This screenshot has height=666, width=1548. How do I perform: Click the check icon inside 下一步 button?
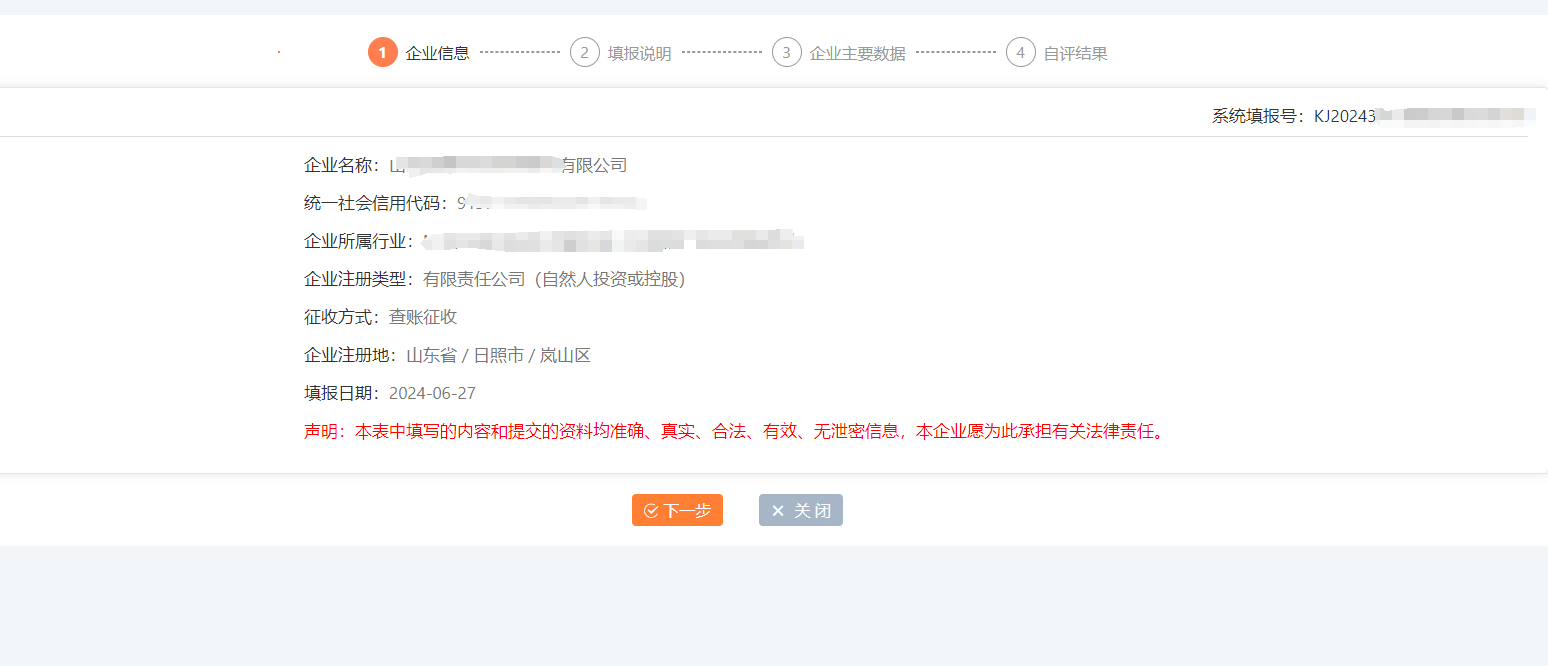(650, 510)
